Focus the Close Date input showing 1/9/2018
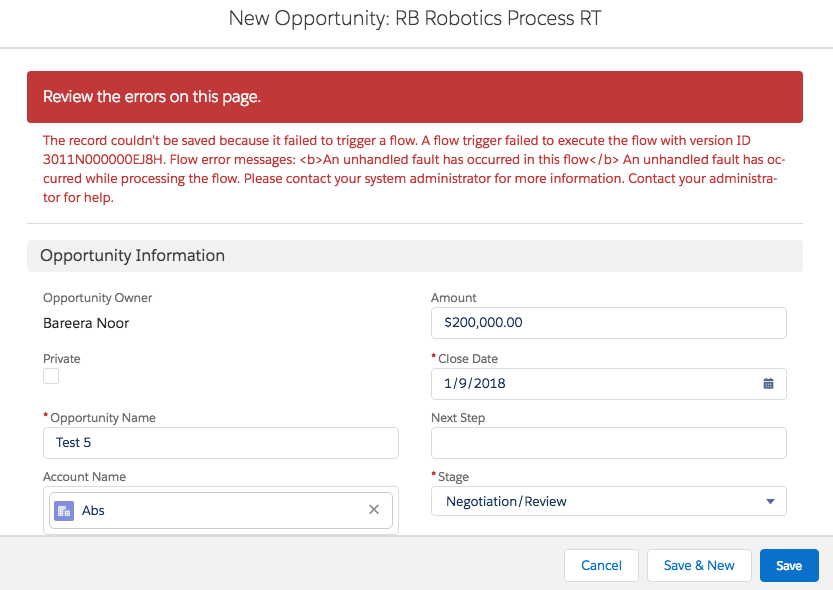This screenshot has height=590, width=833. (x=595, y=383)
